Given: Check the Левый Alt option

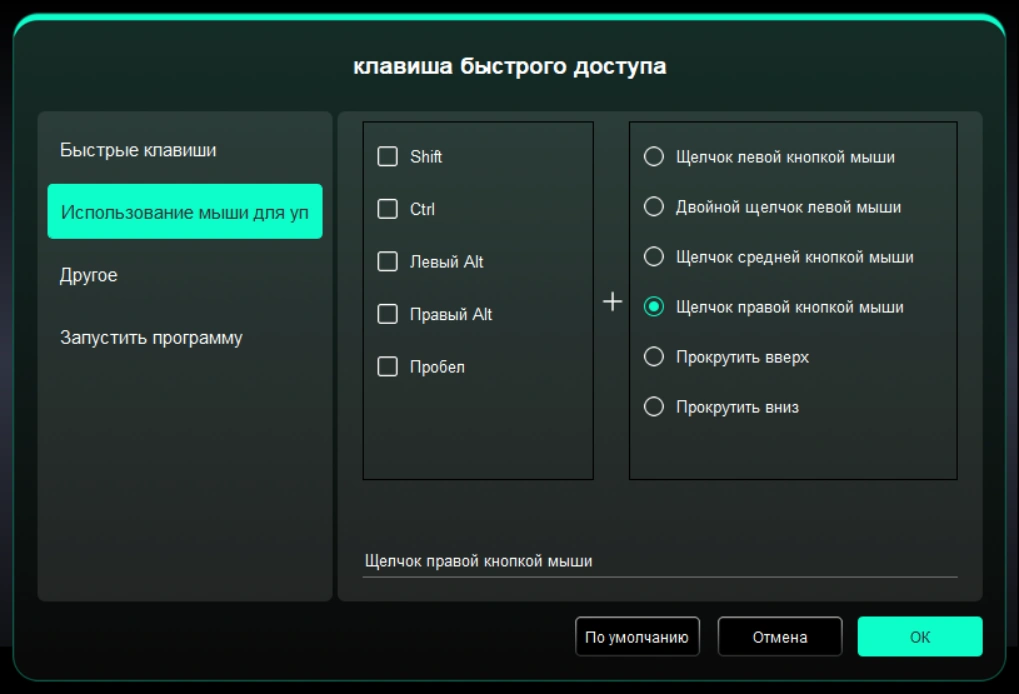Looking at the screenshot, I should (x=388, y=262).
